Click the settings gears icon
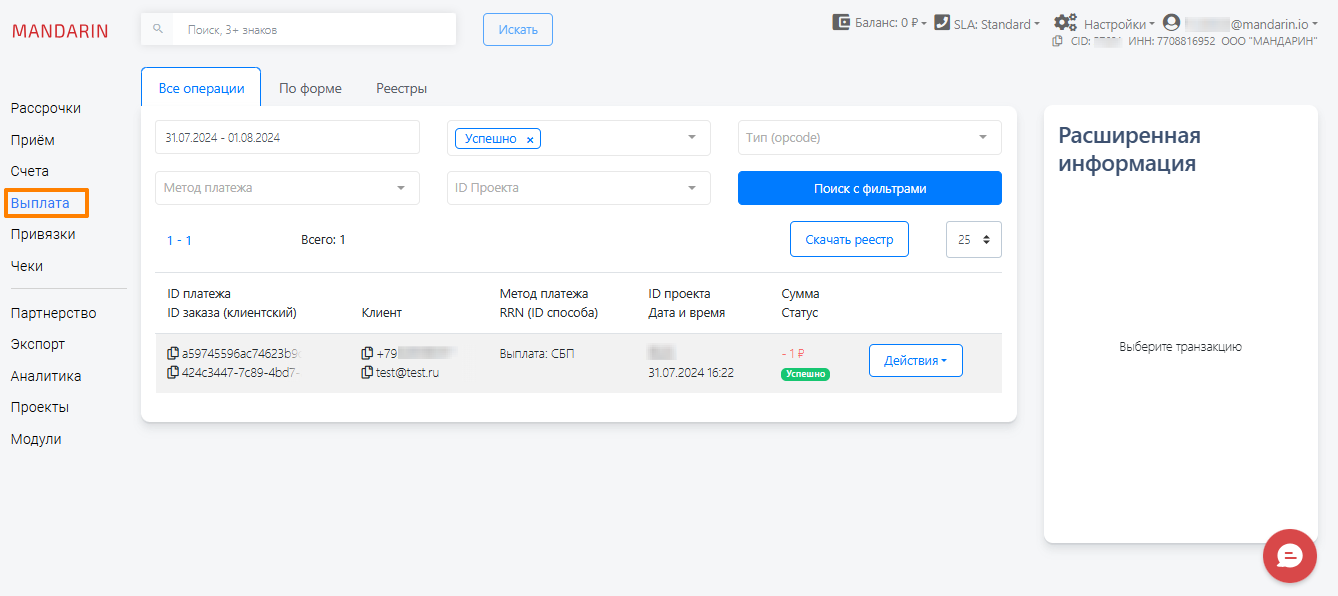1338x596 pixels. tap(1066, 23)
